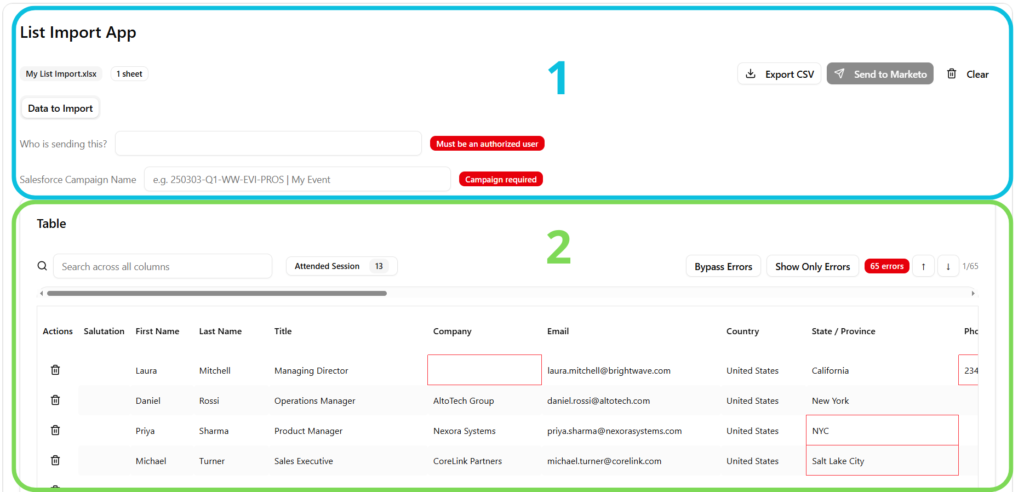The height and width of the screenshot is (492, 1024).
Task: Click the Salesforce Campaign Name input
Action: pyautogui.click(x=297, y=180)
